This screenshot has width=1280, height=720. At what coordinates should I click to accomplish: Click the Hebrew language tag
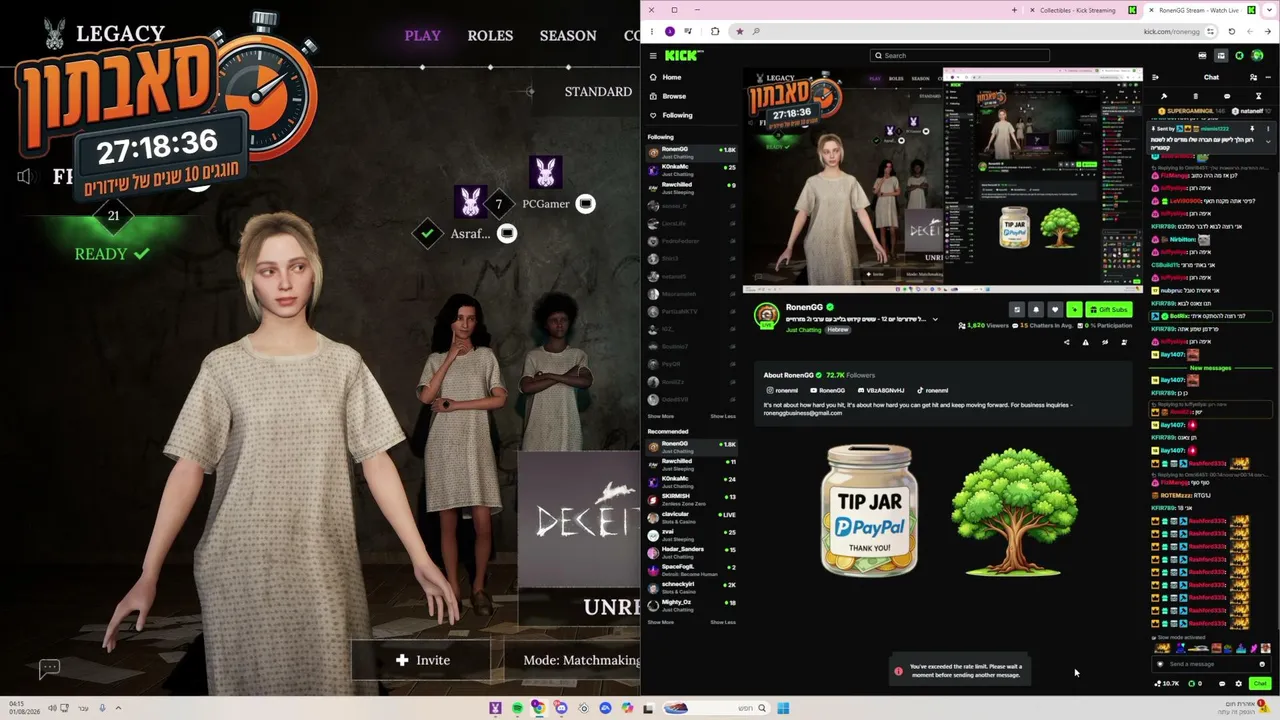838,330
